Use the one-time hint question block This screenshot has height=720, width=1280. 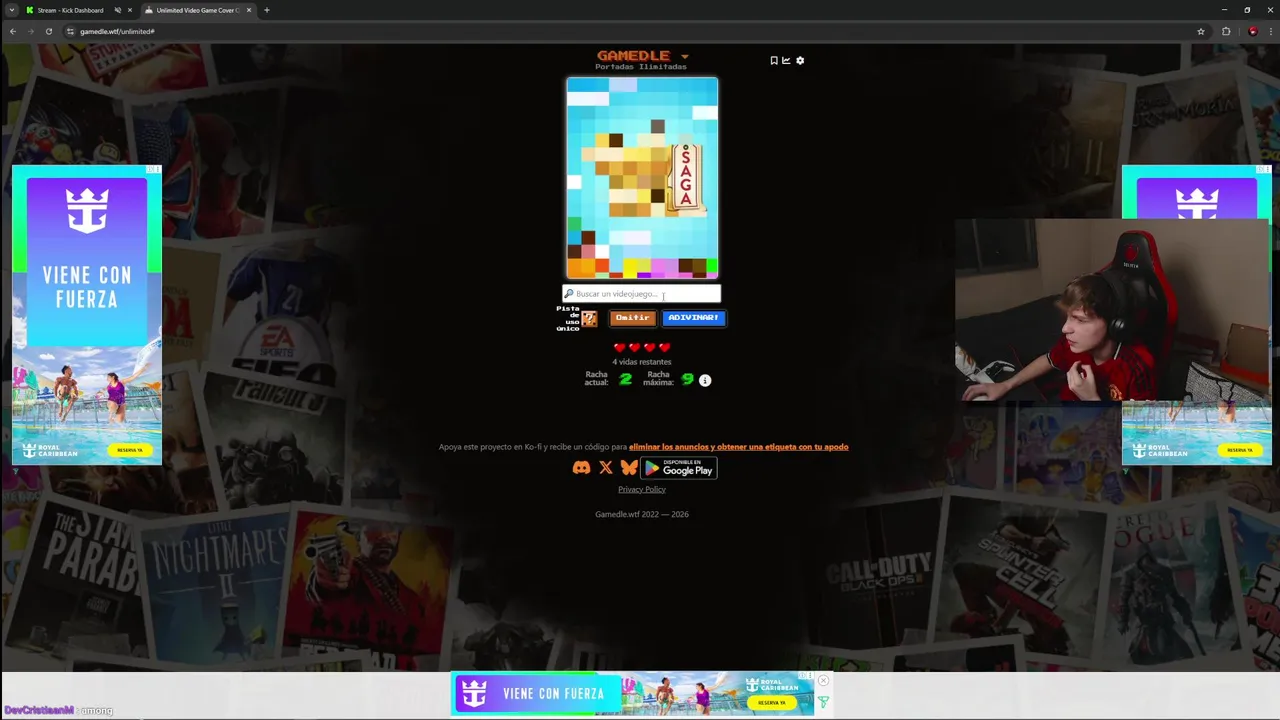click(x=589, y=318)
